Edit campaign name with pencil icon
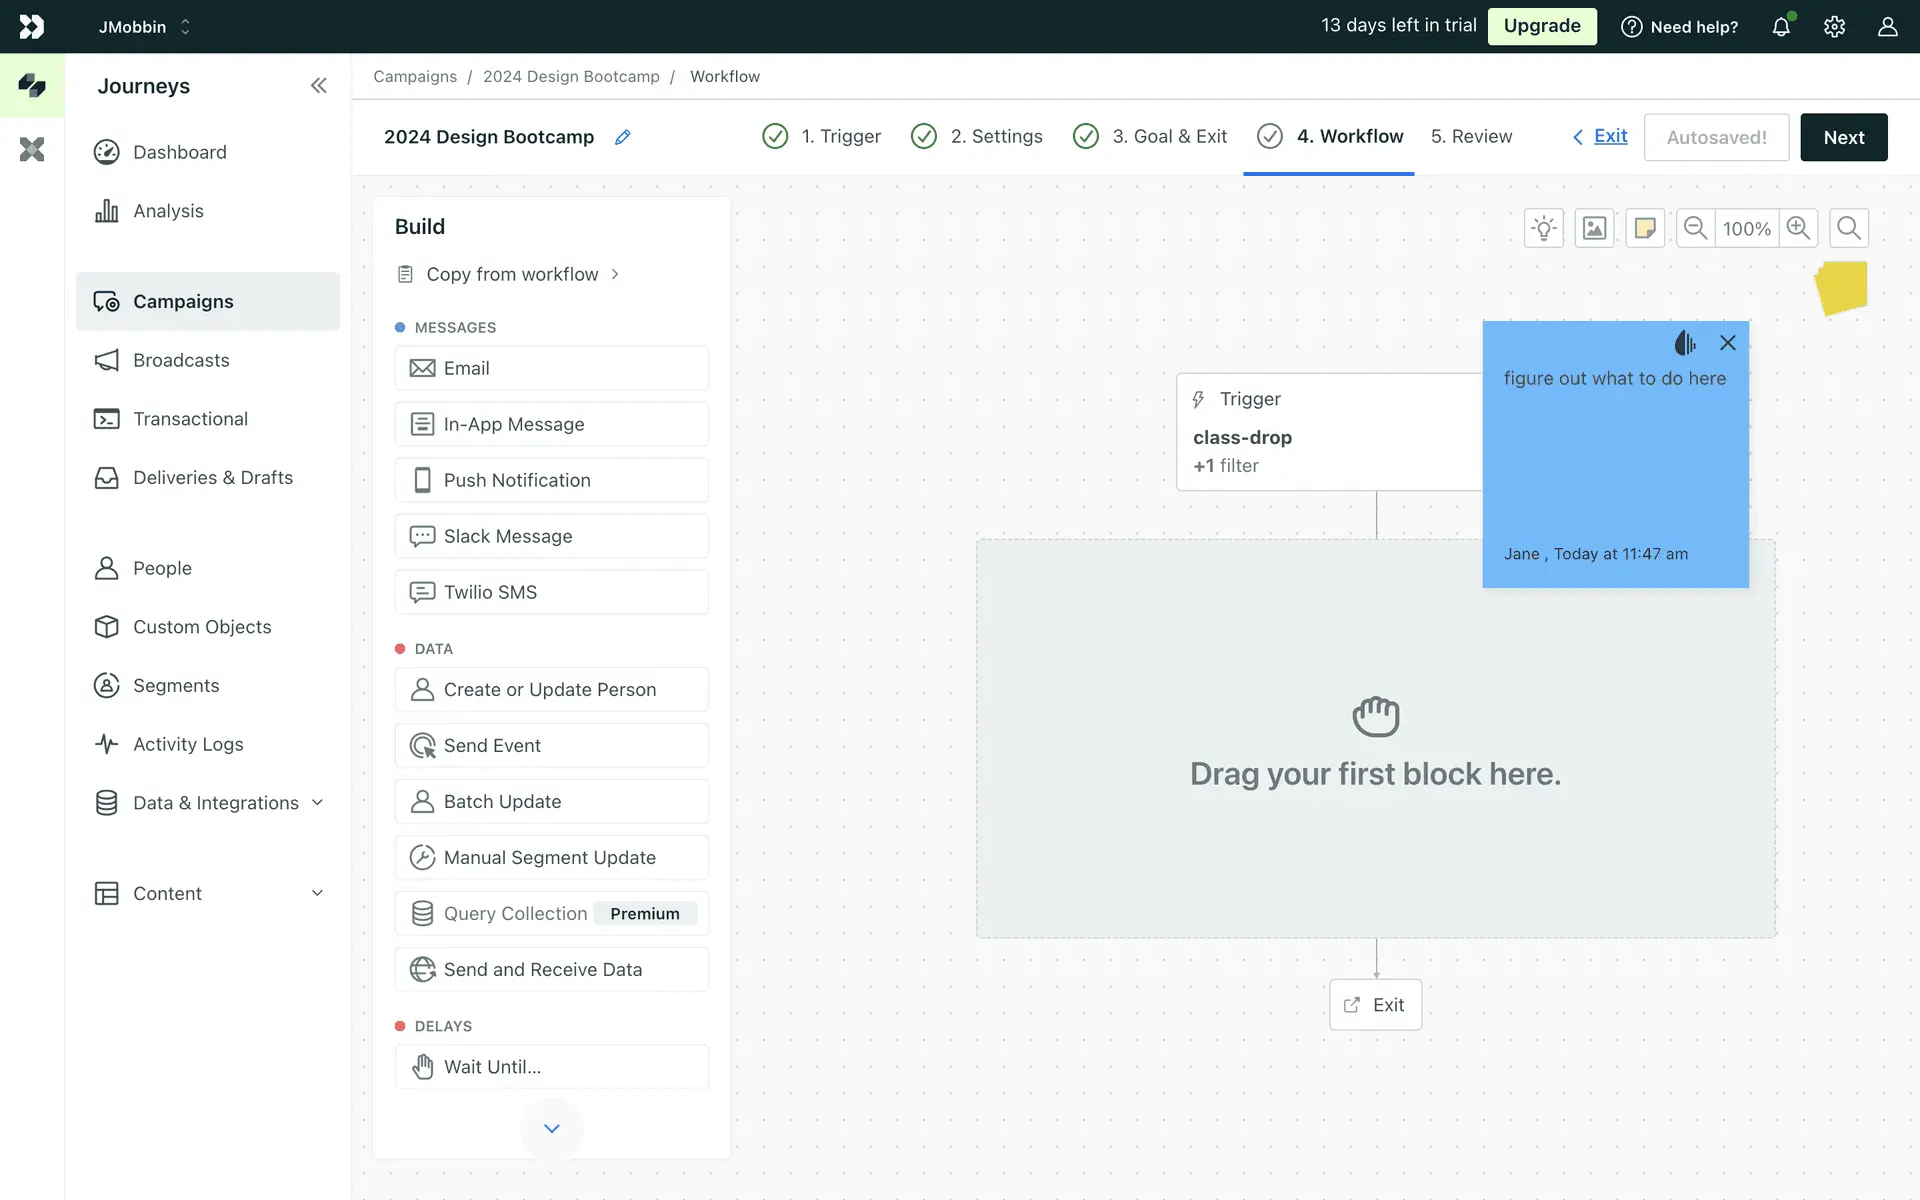 (x=623, y=137)
